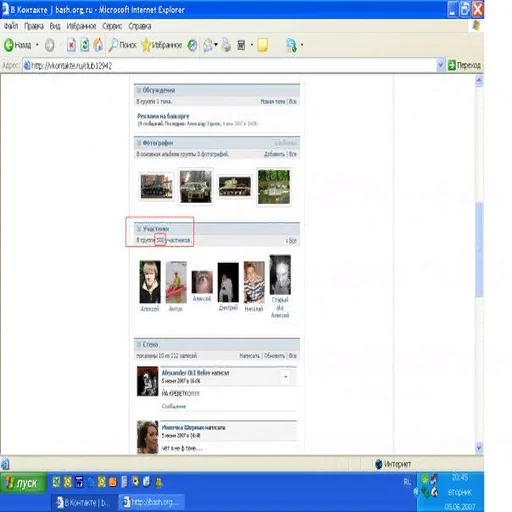Click the taskbar clock showing 20:45

click(x=460, y=478)
